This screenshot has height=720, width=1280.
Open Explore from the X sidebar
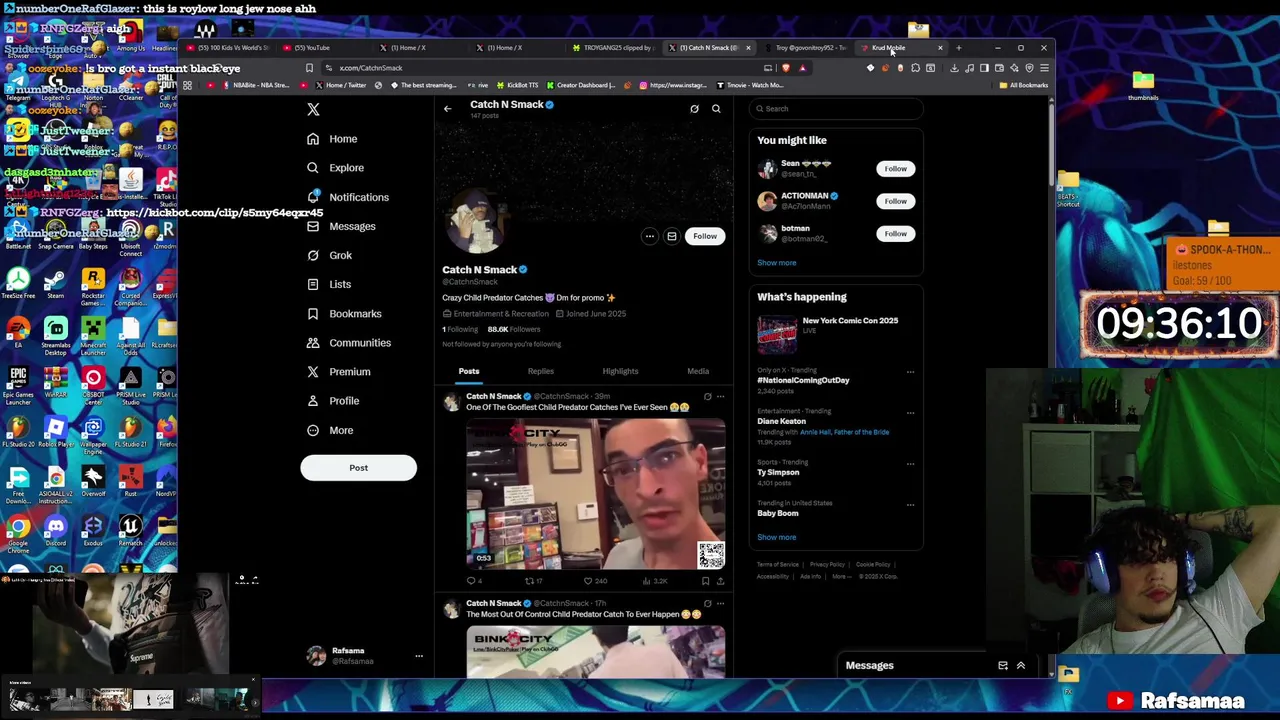[336, 168]
